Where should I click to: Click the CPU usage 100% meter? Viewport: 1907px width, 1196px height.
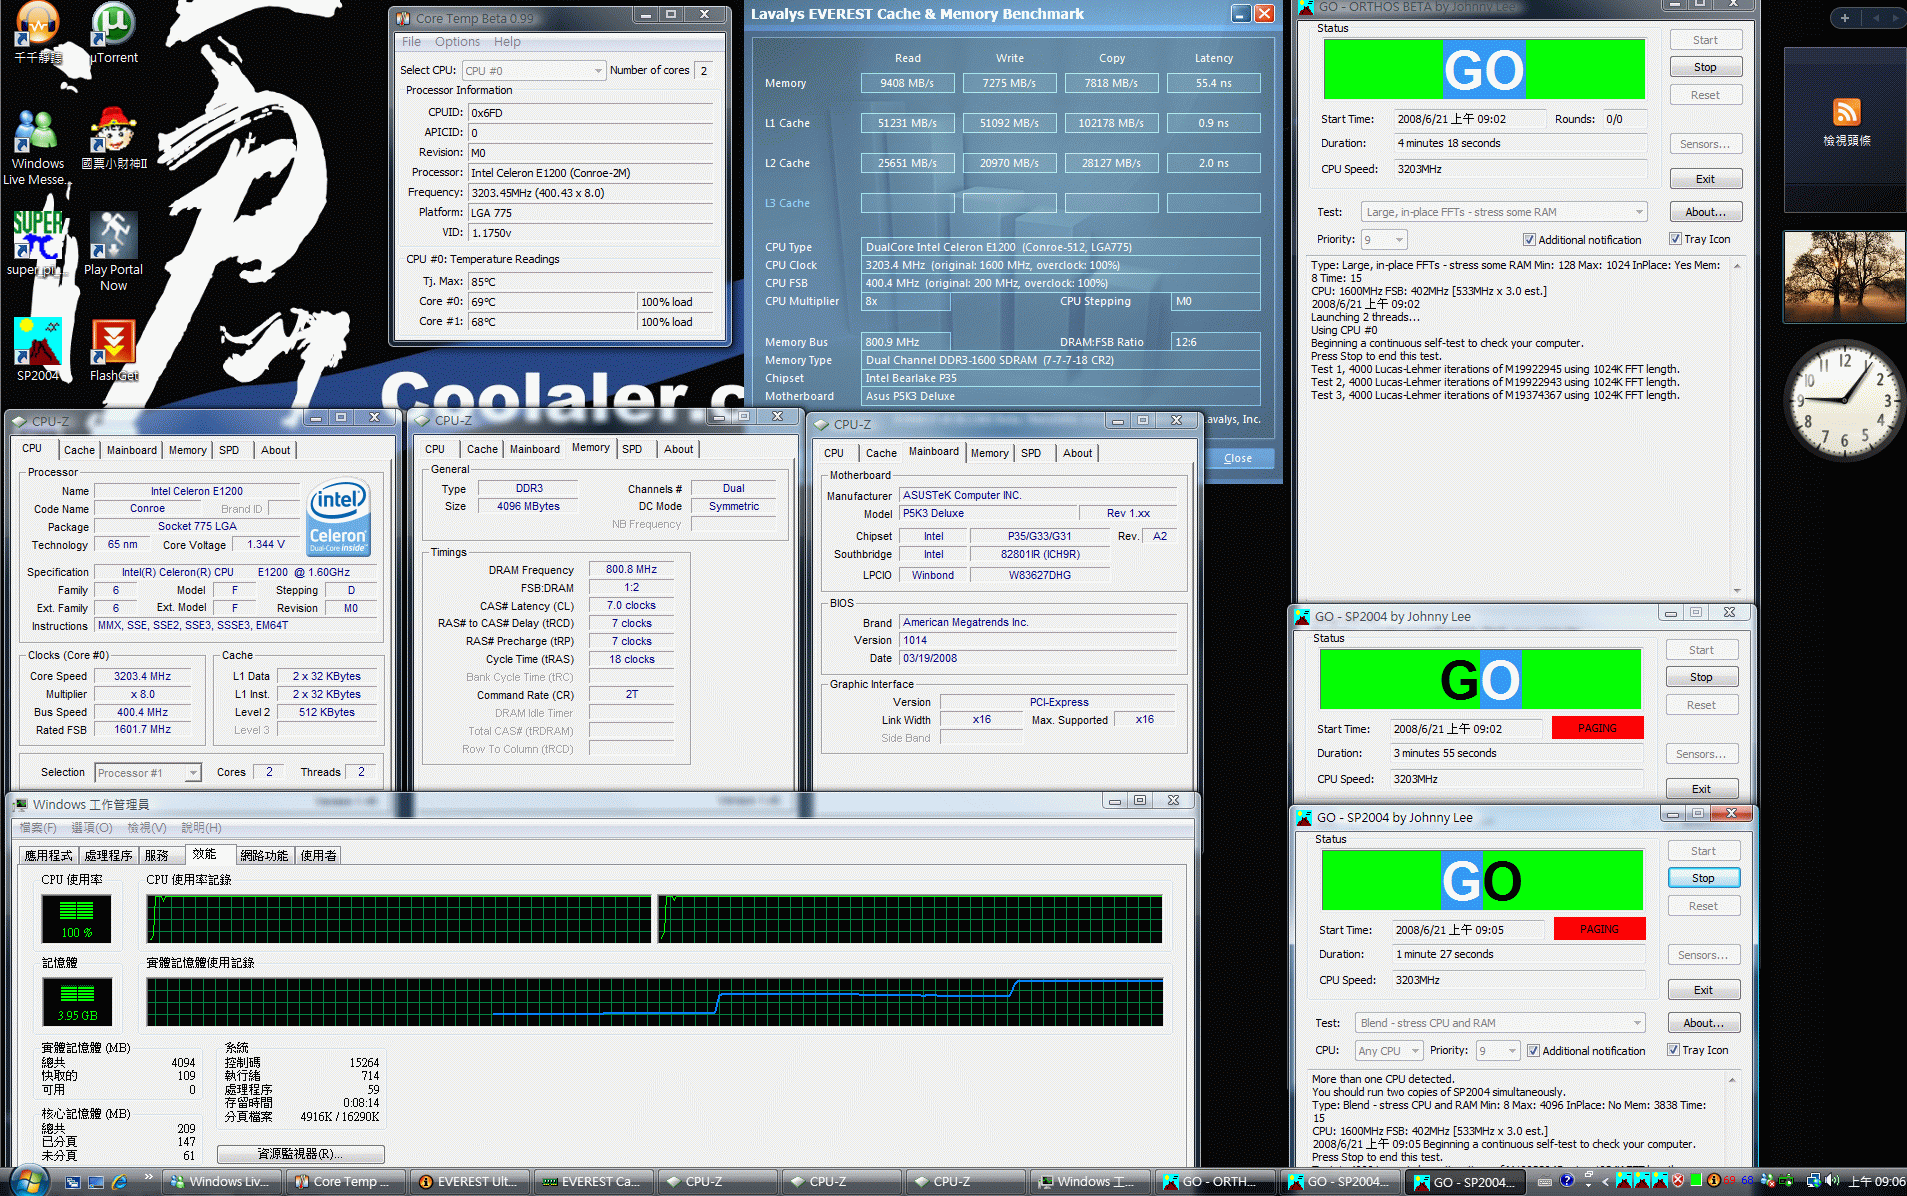[76, 918]
